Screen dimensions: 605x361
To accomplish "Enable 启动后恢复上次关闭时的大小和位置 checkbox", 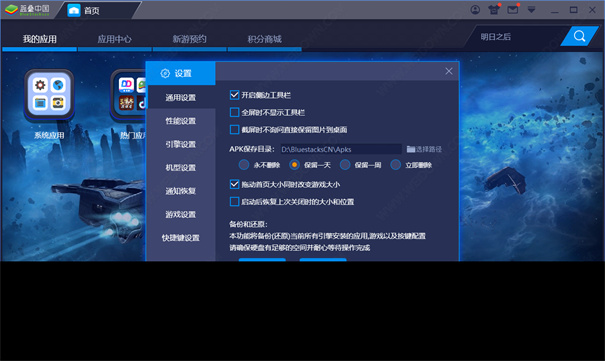I will tap(234, 202).
